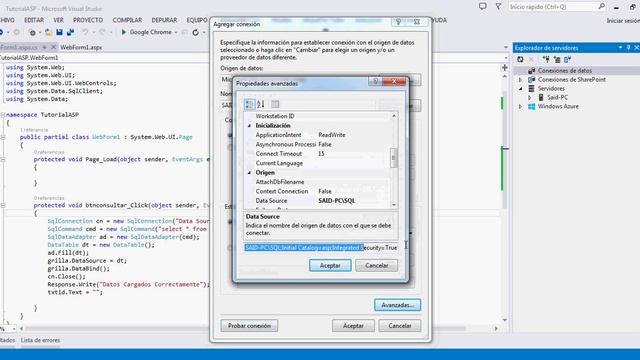The height and width of the screenshot is (360, 640).
Task: Expand the Windows Azure node
Action: click(520, 107)
